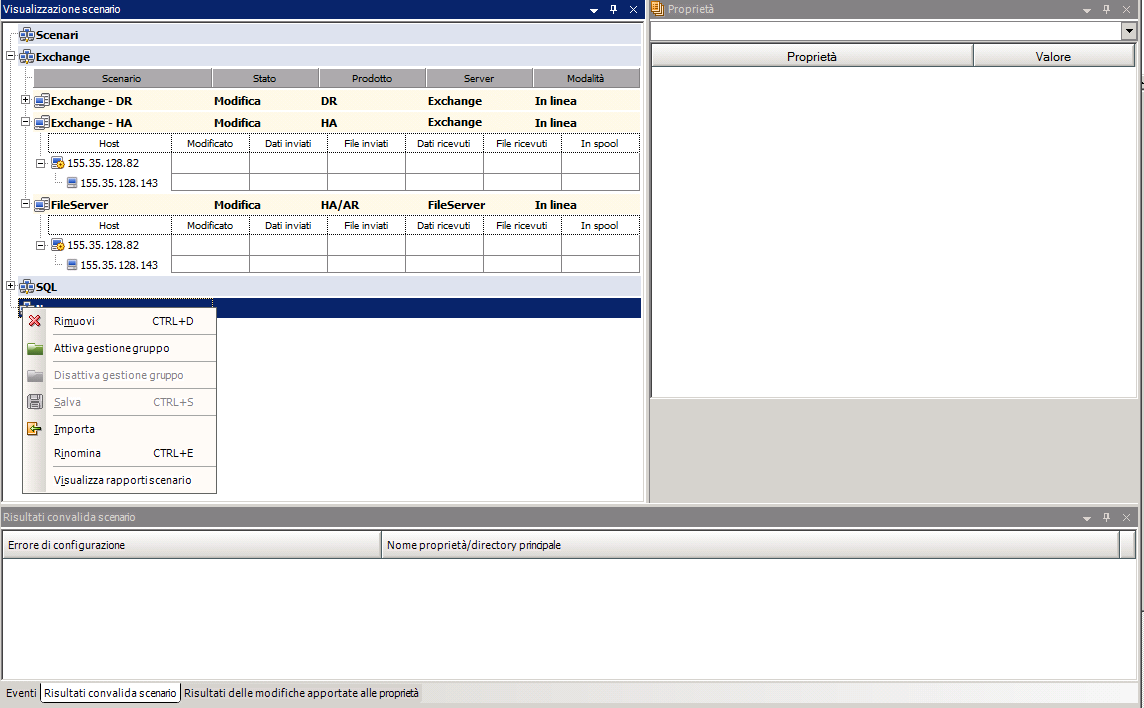1144x708 pixels.
Task: Click the Exchange - HA scenario icon
Action: [x=42, y=123]
